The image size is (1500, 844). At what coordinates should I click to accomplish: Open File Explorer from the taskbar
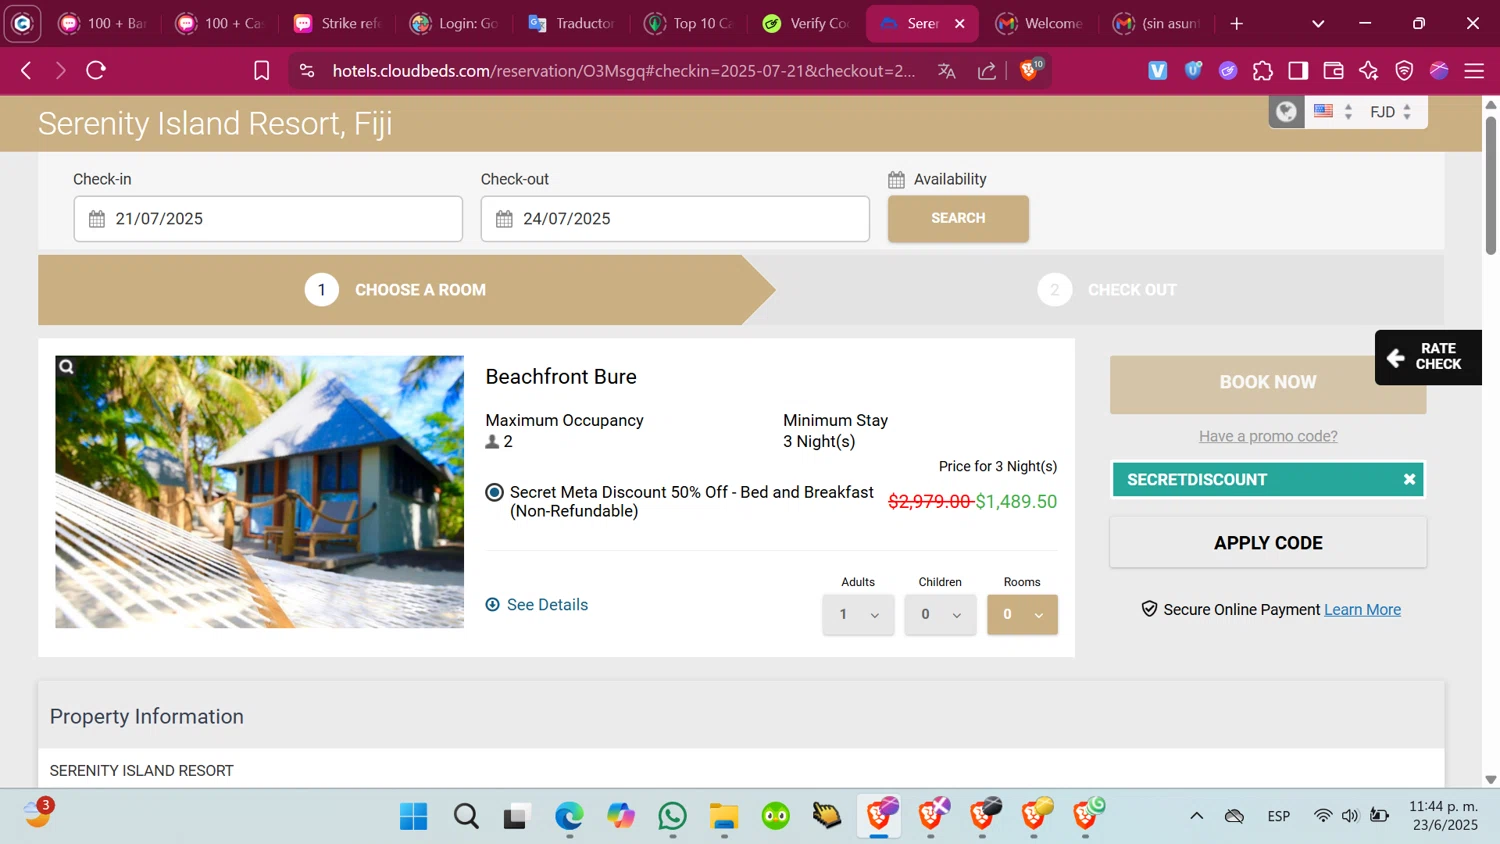pos(724,816)
